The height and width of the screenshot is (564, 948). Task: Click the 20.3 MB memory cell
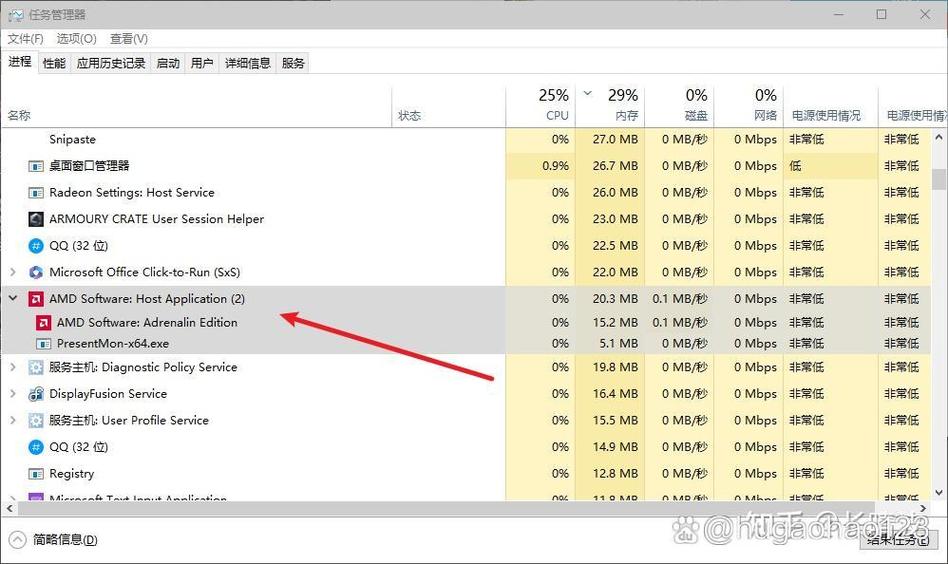[x=610, y=299]
